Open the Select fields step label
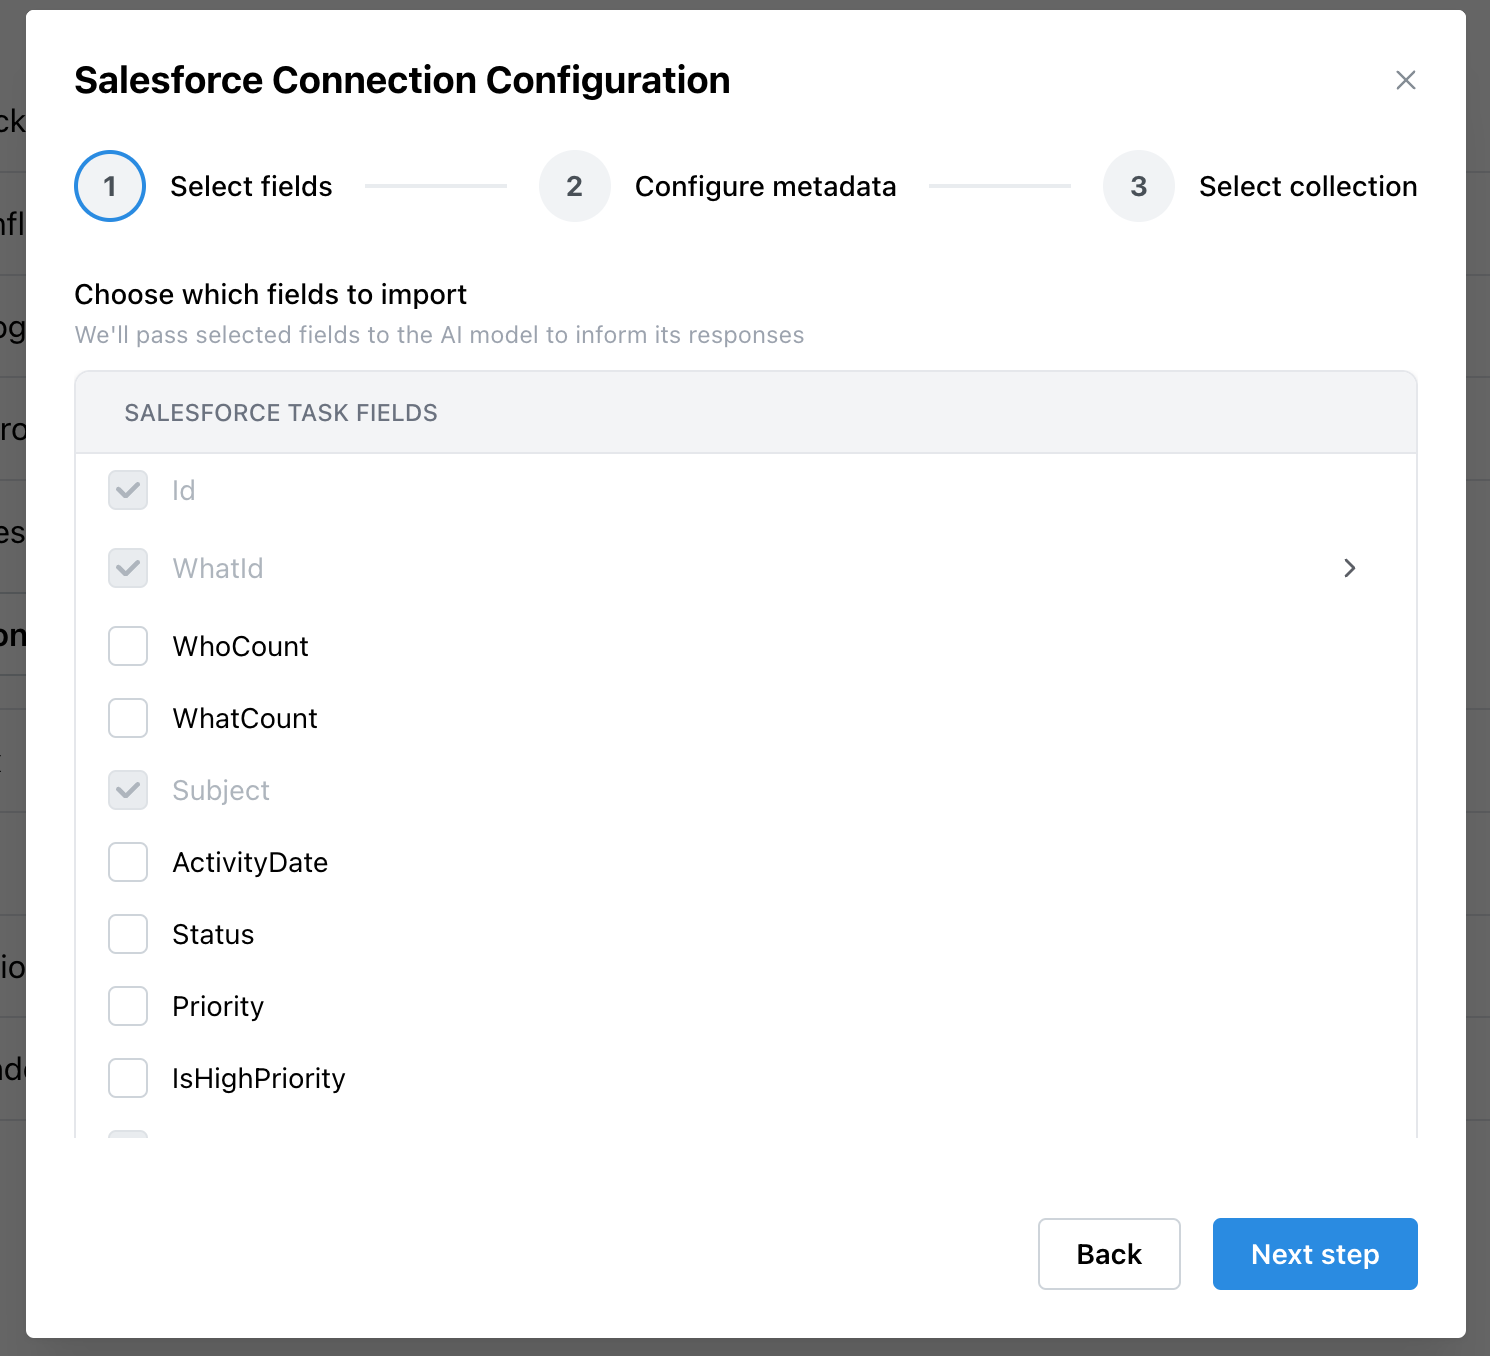 pyautogui.click(x=251, y=186)
